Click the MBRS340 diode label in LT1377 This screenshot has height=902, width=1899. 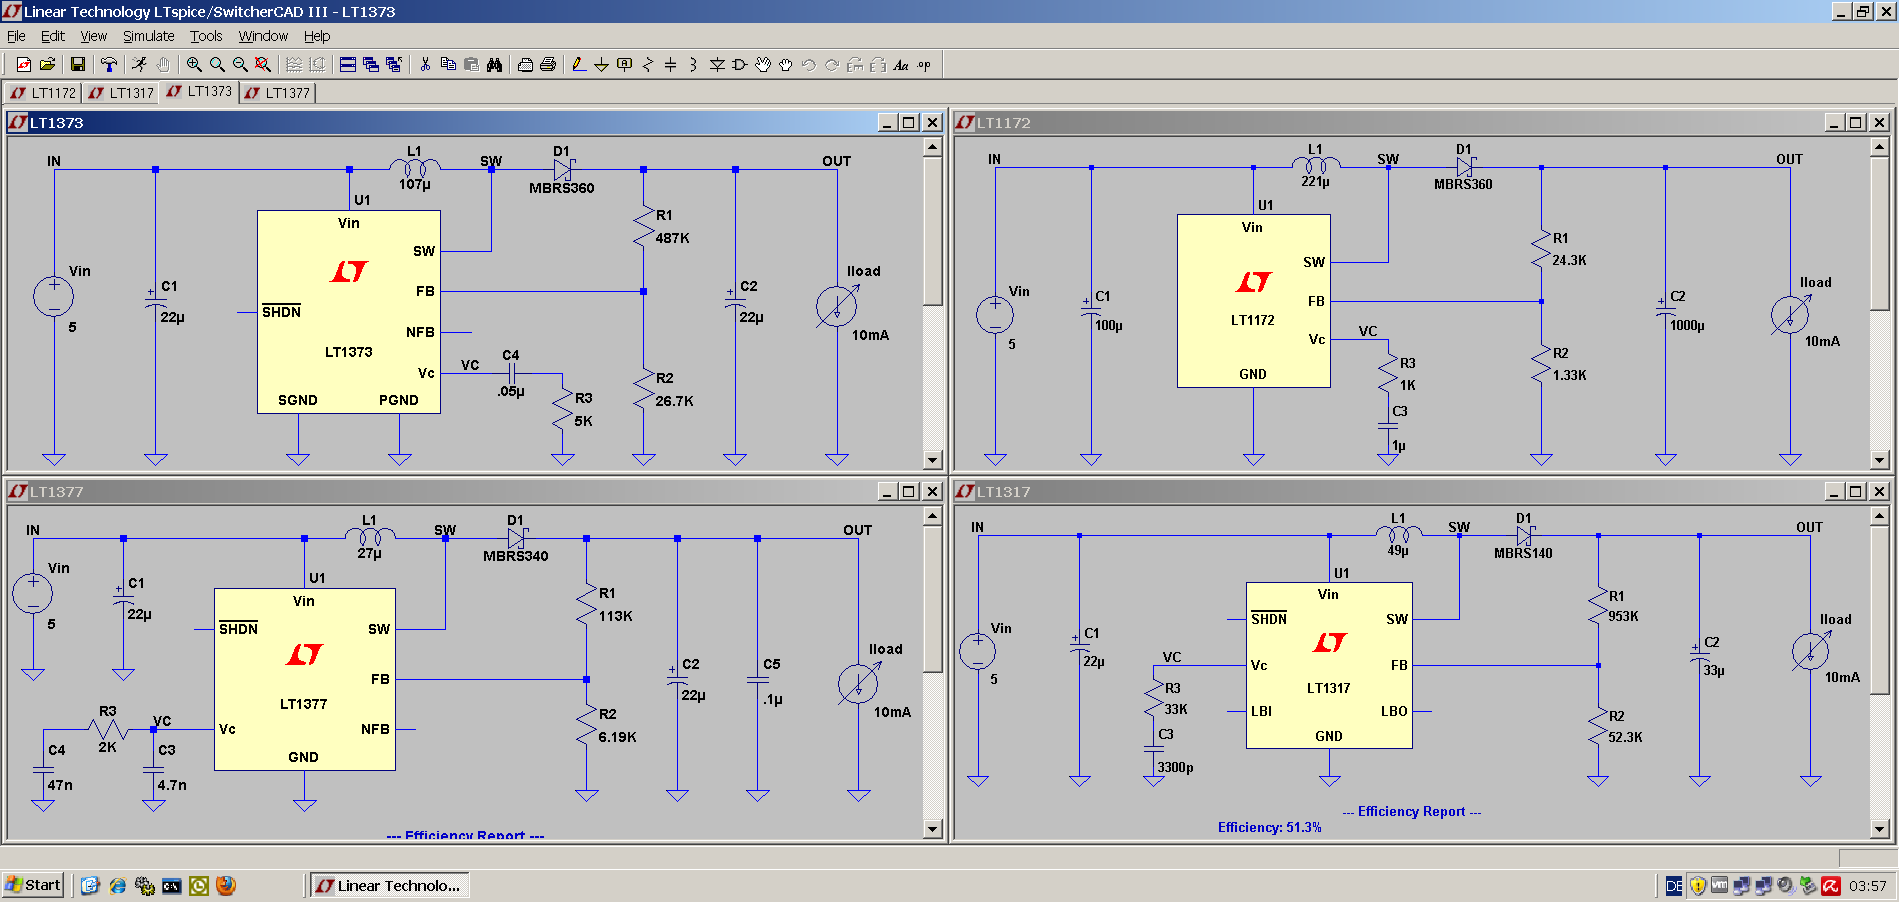click(515, 556)
